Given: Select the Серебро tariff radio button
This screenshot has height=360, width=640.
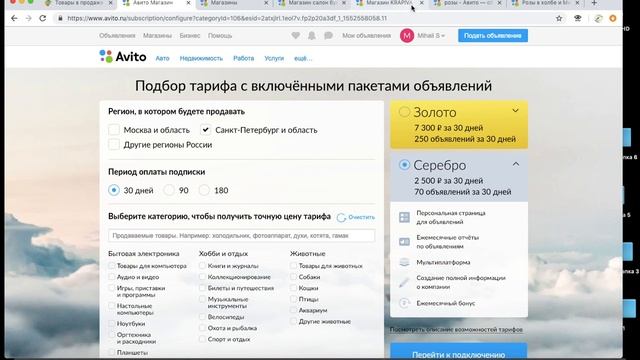Looking at the screenshot, I should click(404, 164).
